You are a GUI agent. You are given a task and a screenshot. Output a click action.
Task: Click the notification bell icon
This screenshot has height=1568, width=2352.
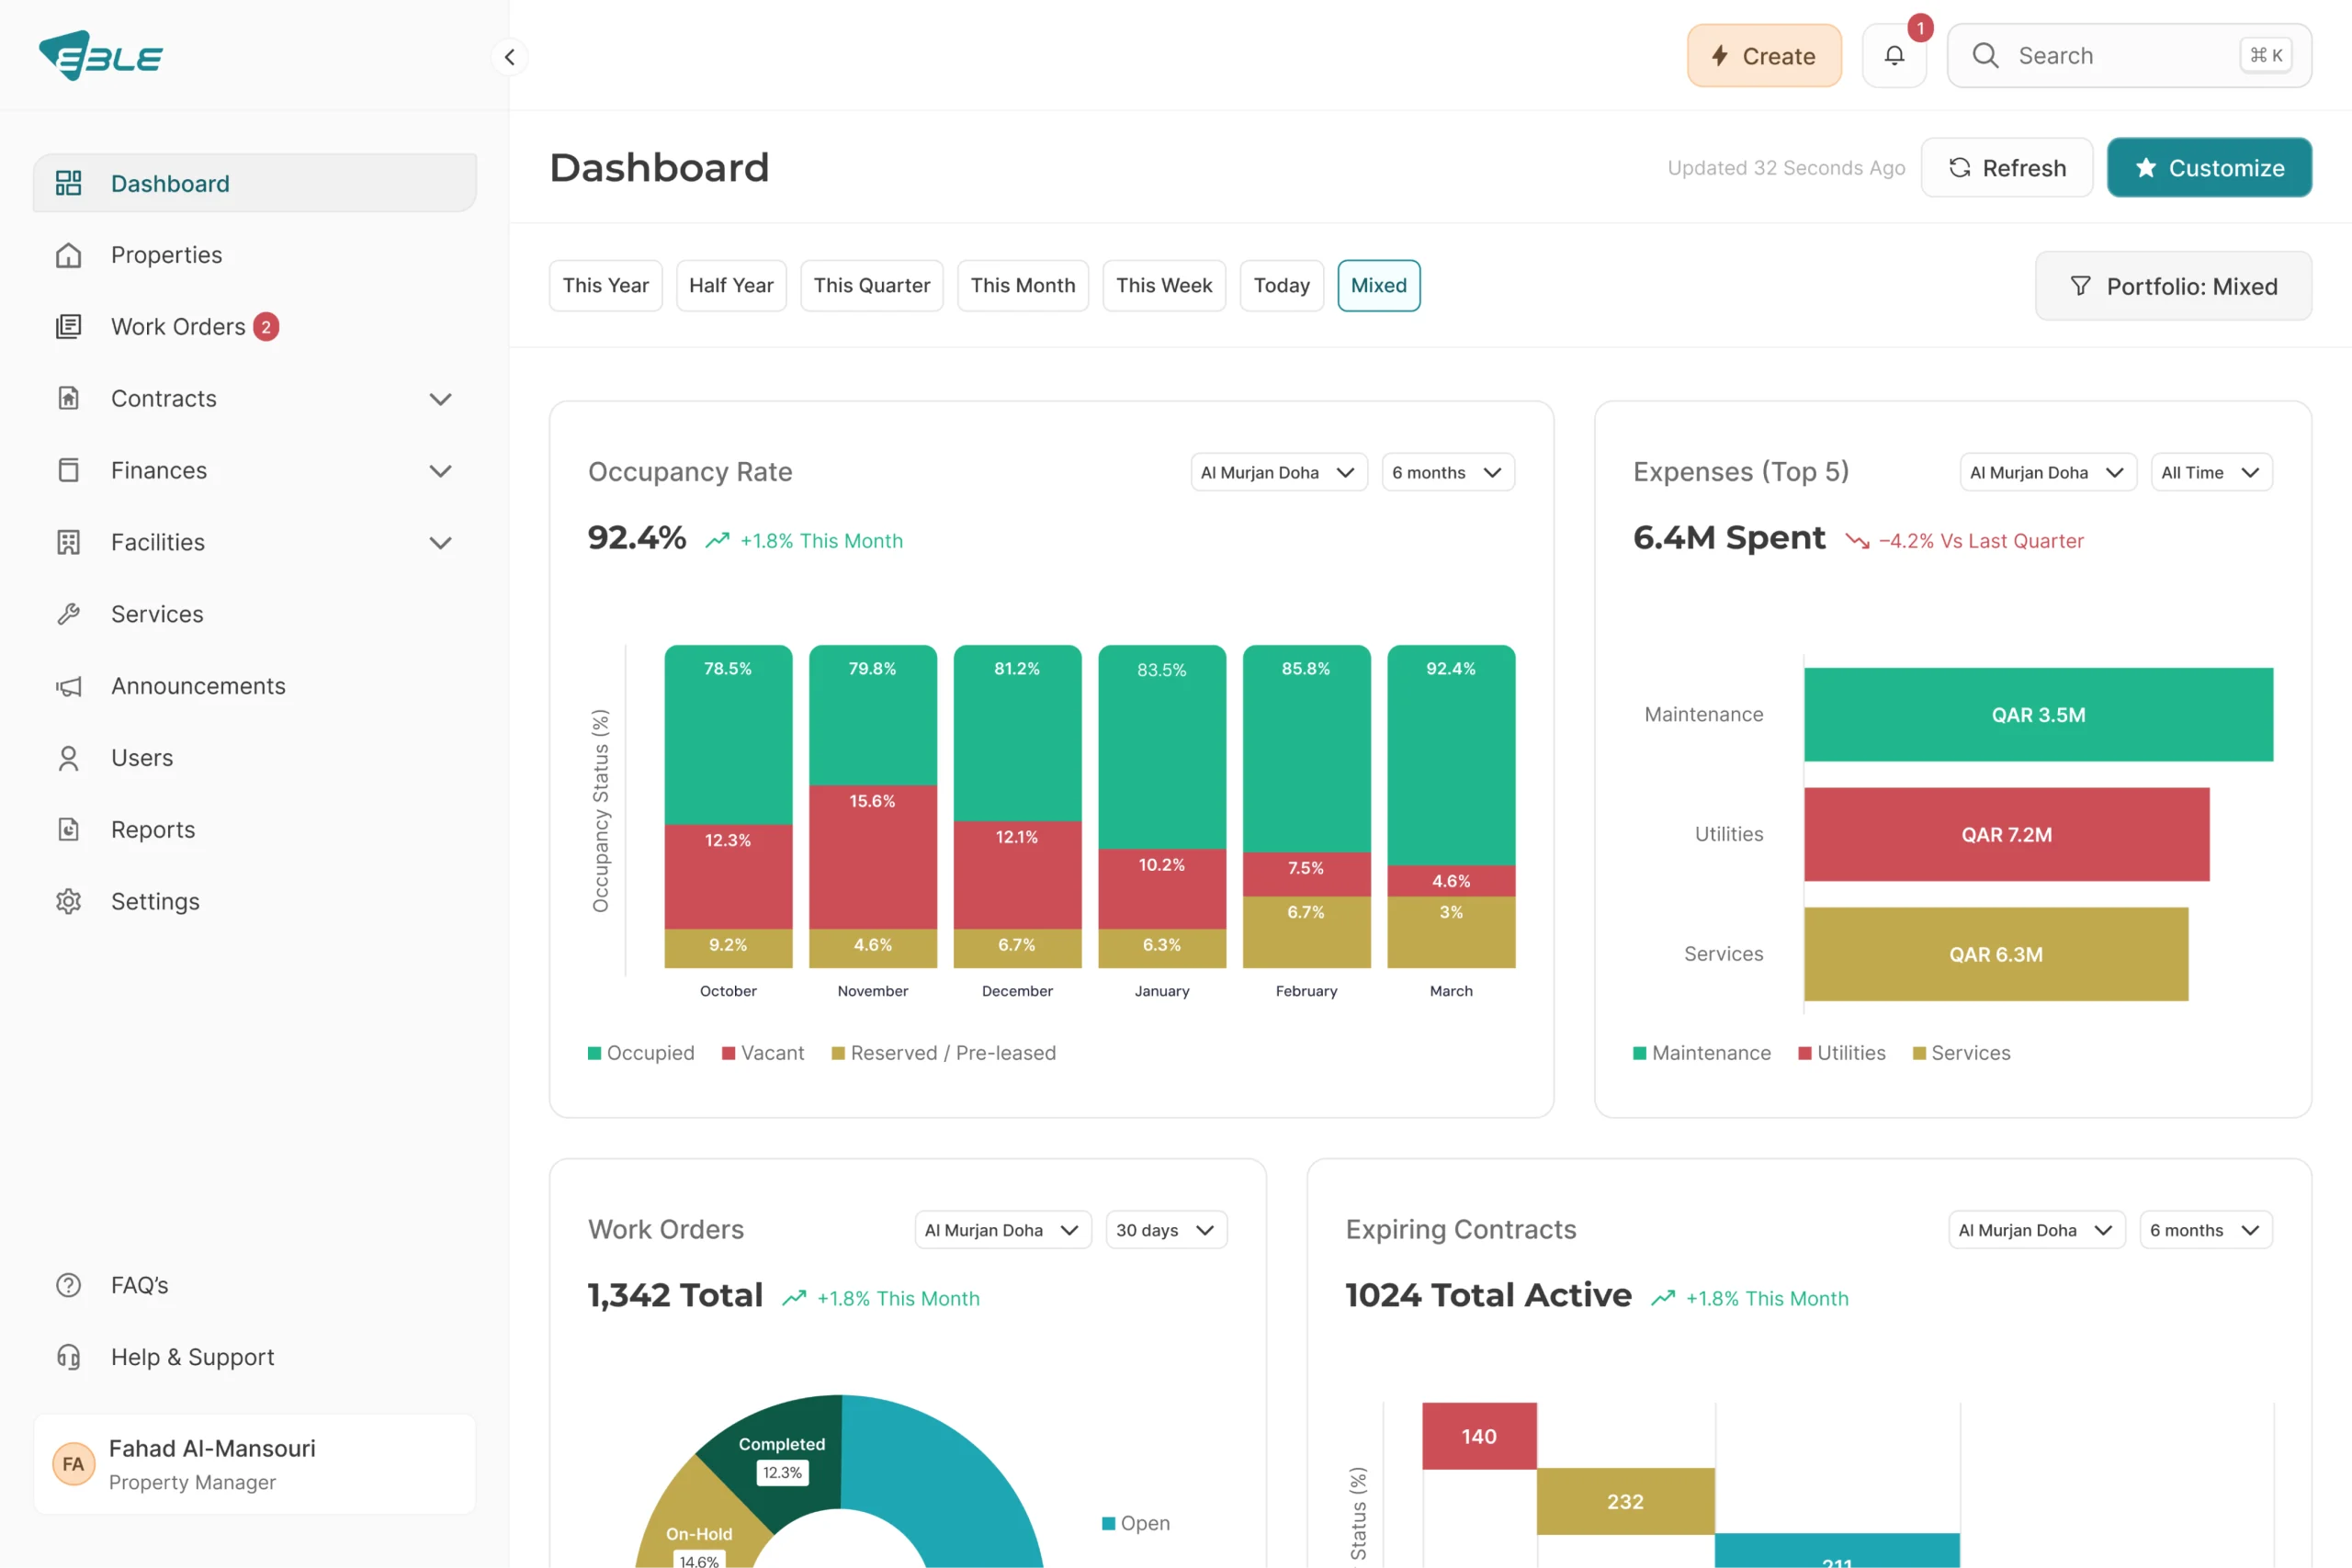click(1894, 56)
